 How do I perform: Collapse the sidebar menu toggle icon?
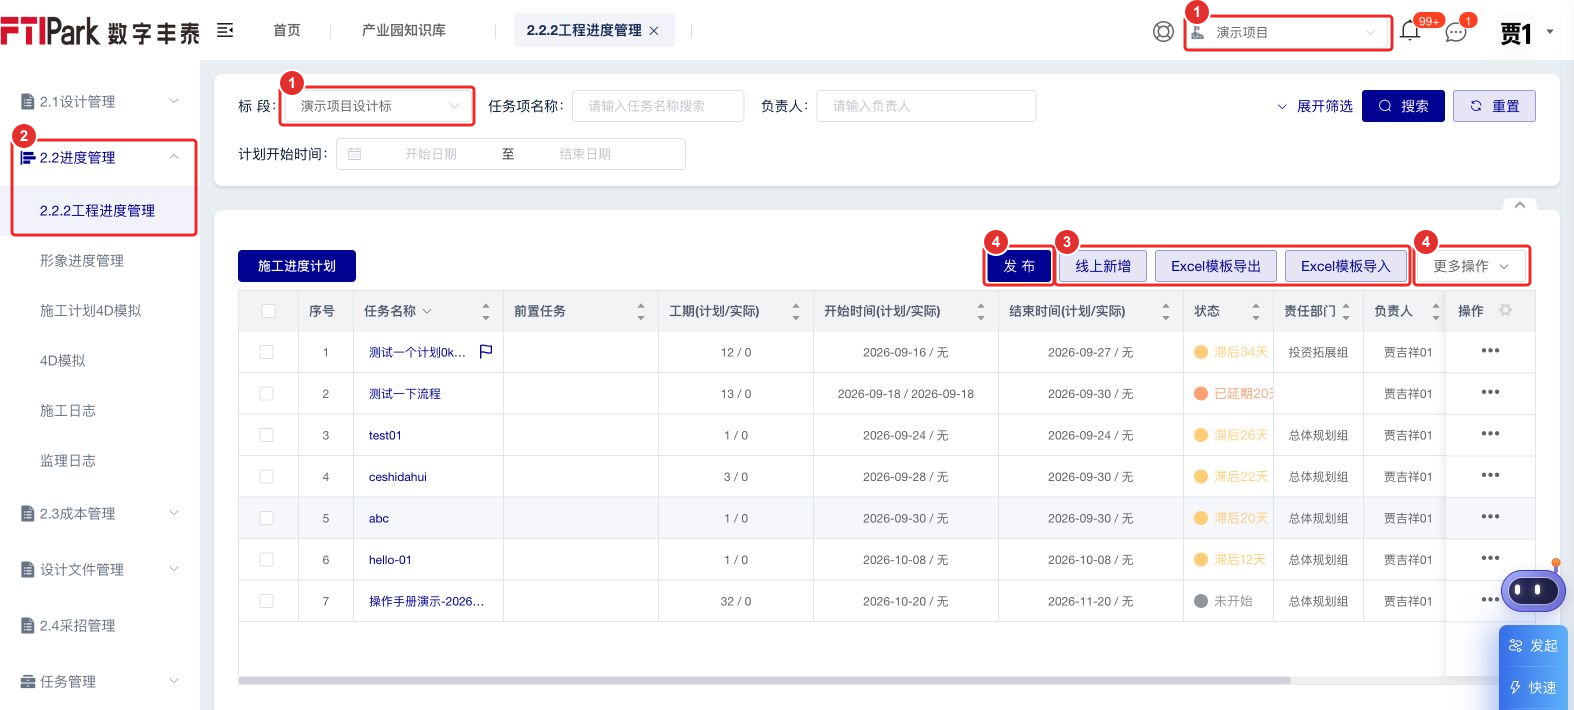pos(225,30)
